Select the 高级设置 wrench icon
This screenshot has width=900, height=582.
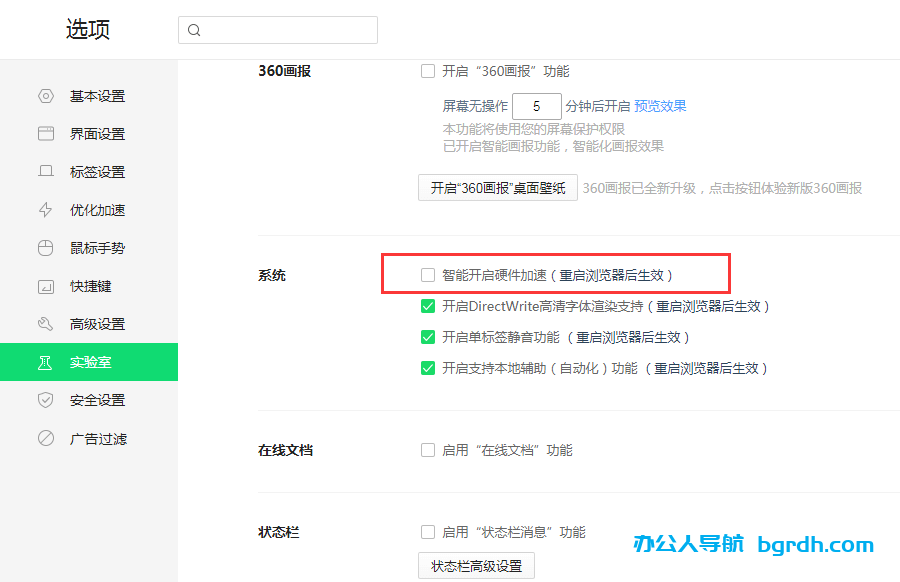point(45,324)
